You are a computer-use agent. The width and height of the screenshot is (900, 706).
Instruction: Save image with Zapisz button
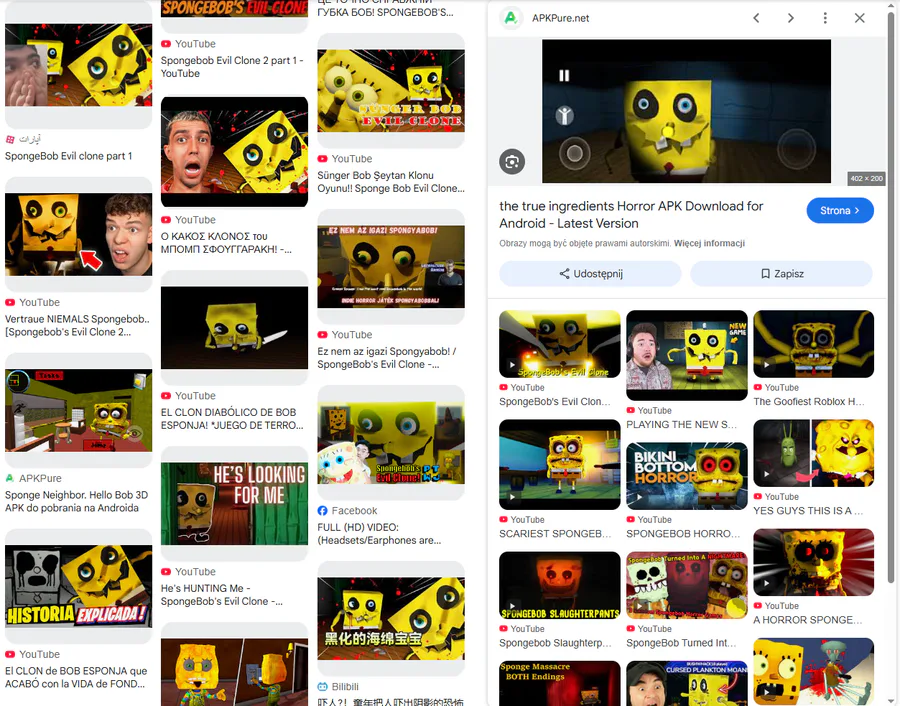pyautogui.click(x=781, y=274)
